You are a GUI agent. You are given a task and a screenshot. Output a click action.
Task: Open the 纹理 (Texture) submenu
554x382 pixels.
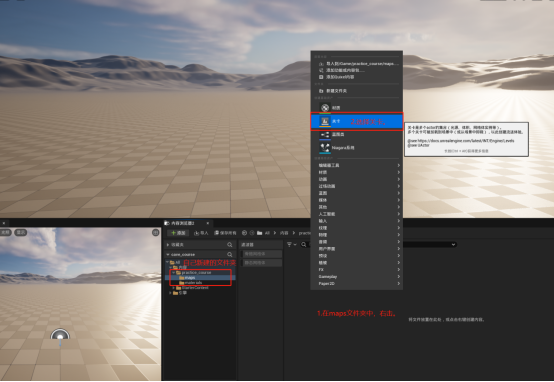coord(356,228)
